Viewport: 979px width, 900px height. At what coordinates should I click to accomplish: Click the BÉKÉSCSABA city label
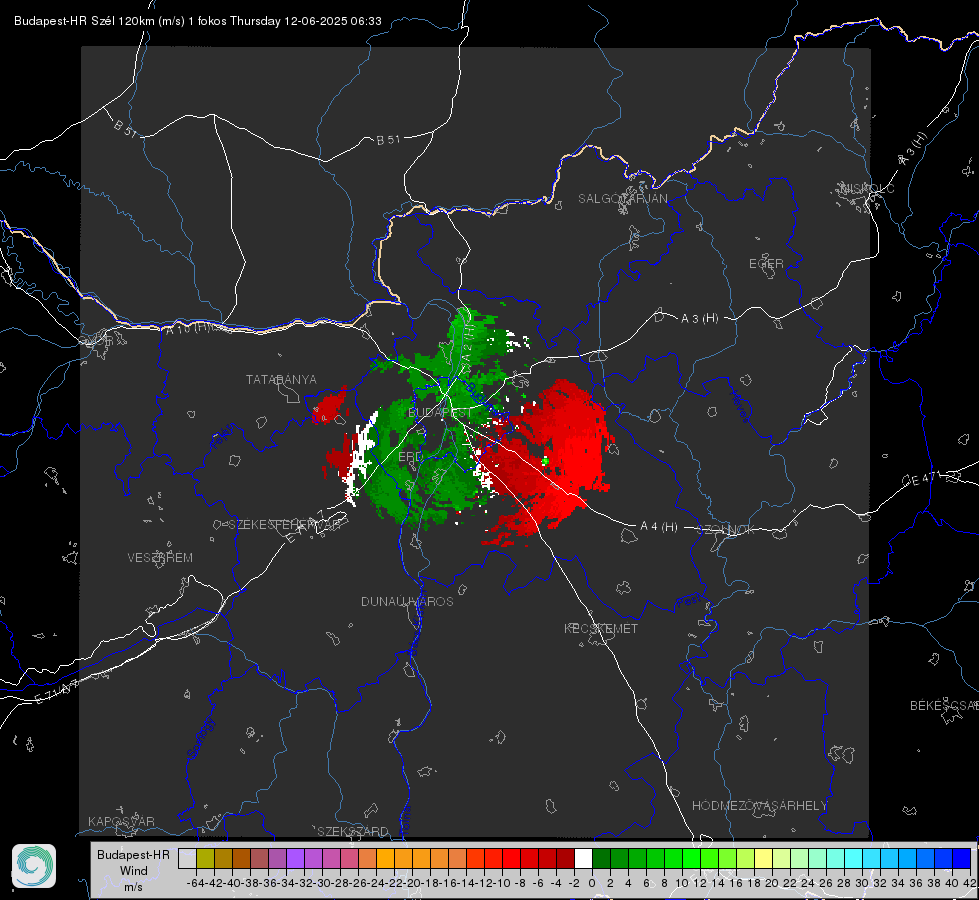click(944, 706)
